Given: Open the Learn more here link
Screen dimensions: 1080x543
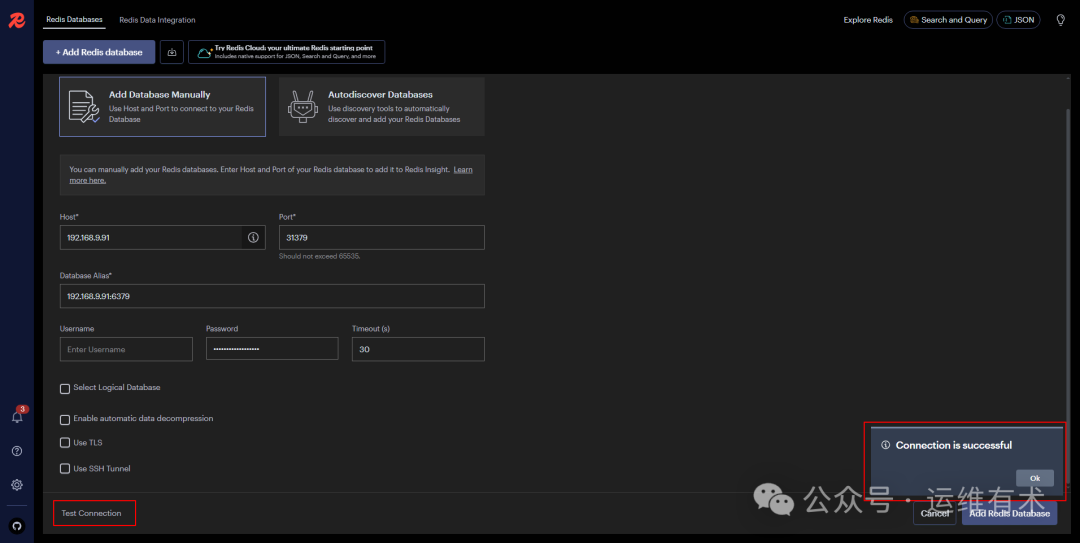Looking at the screenshot, I should [463, 170].
